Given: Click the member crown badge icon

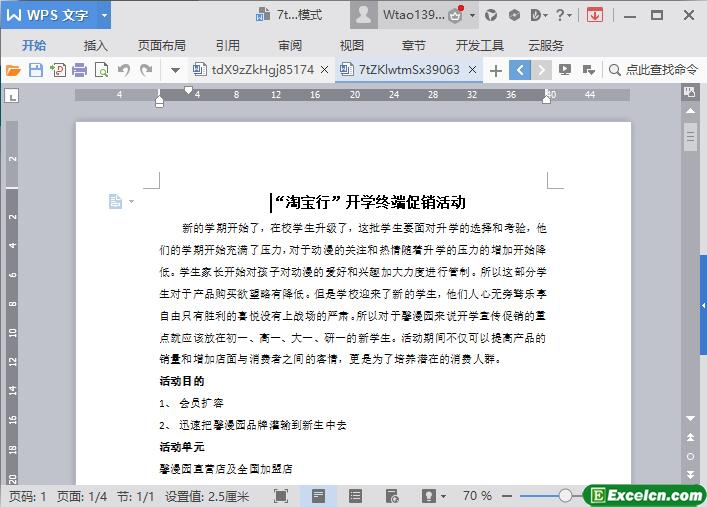Looking at the screenshot, I should click(456, 15).
